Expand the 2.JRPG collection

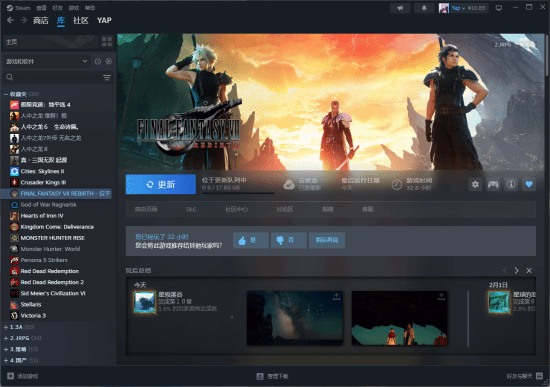tap(6, 338)
